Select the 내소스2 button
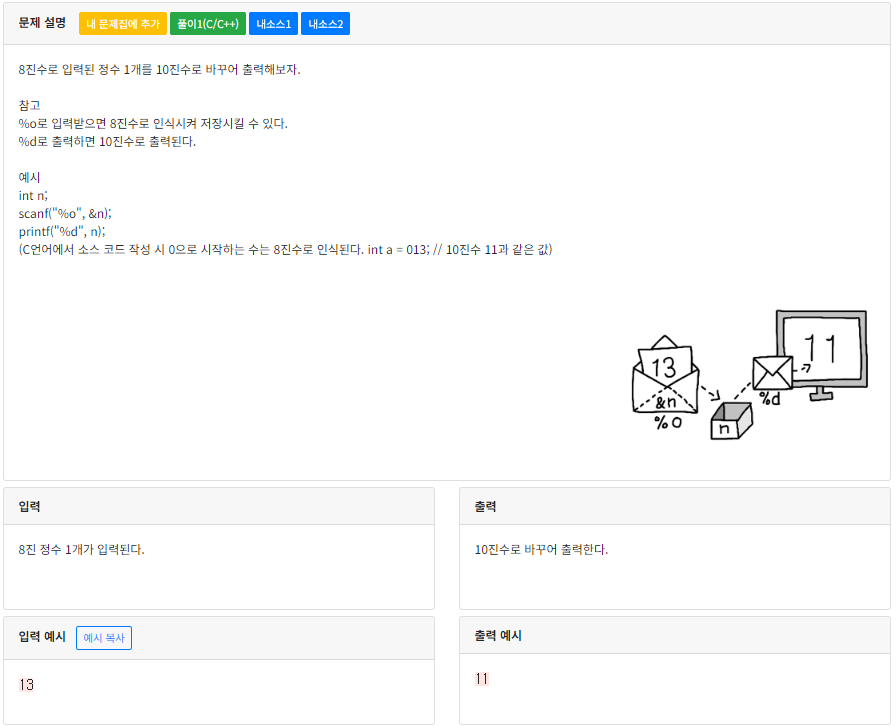Viewport: 896px width, 726px height. click(324, 22)
